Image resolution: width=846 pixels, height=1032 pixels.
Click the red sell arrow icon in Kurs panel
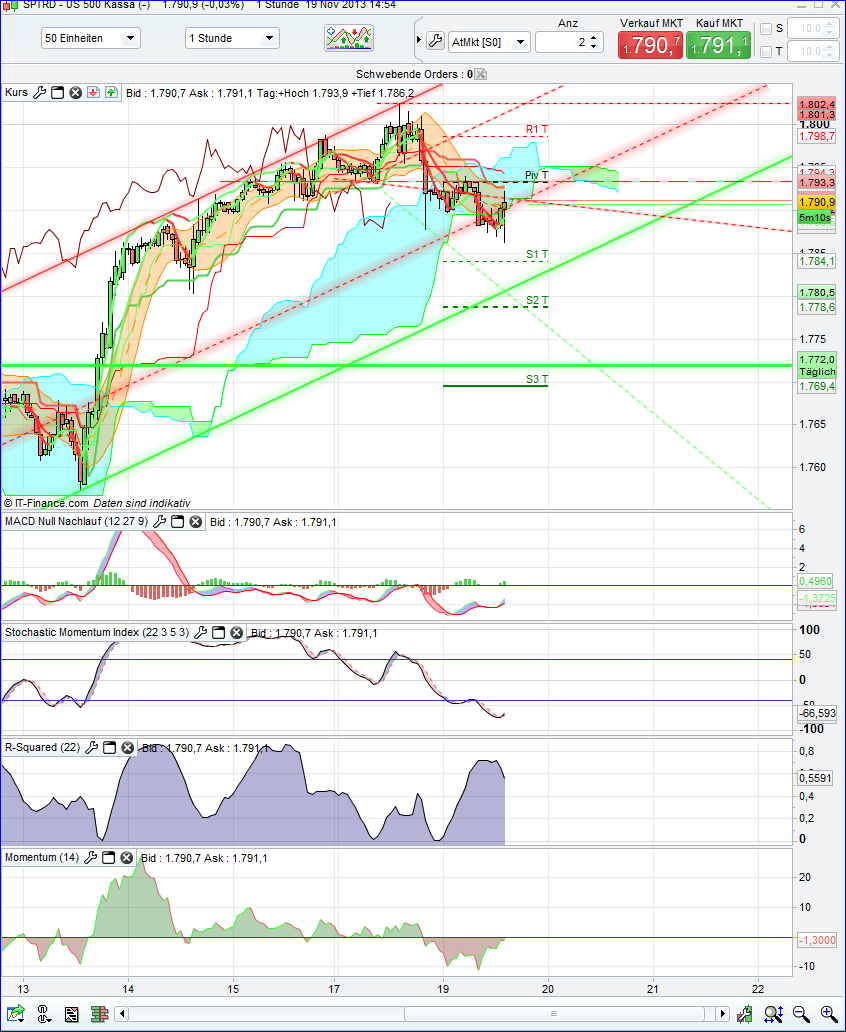[93, 92]
